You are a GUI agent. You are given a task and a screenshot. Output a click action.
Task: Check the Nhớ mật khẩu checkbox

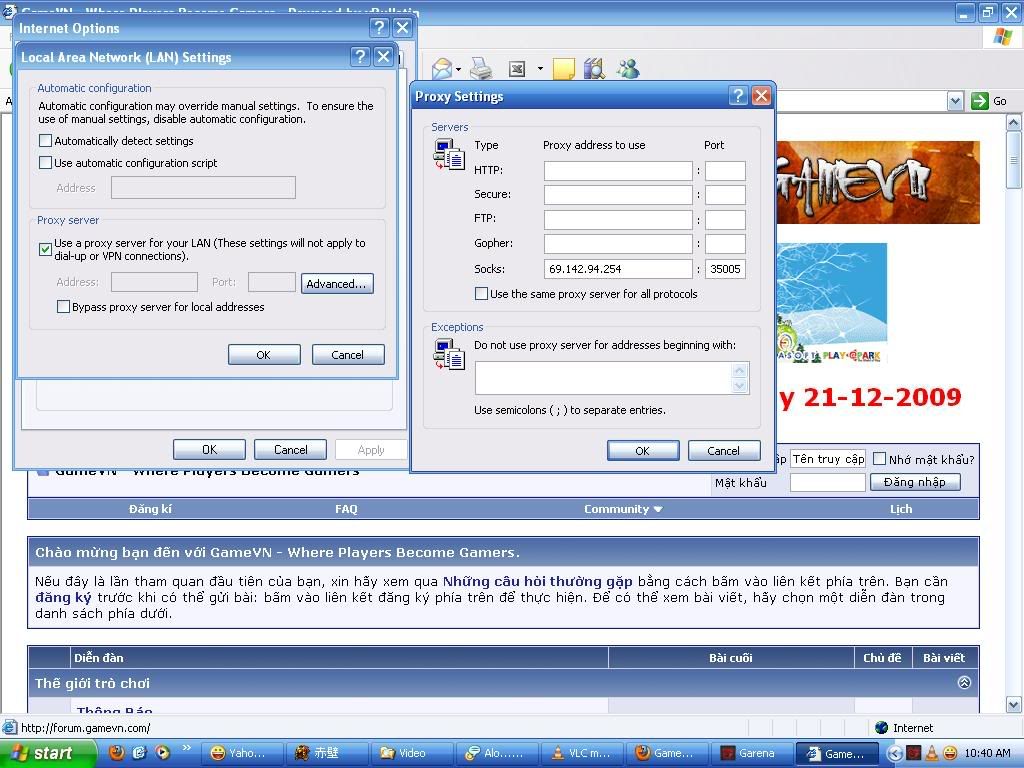click(880, 458)
